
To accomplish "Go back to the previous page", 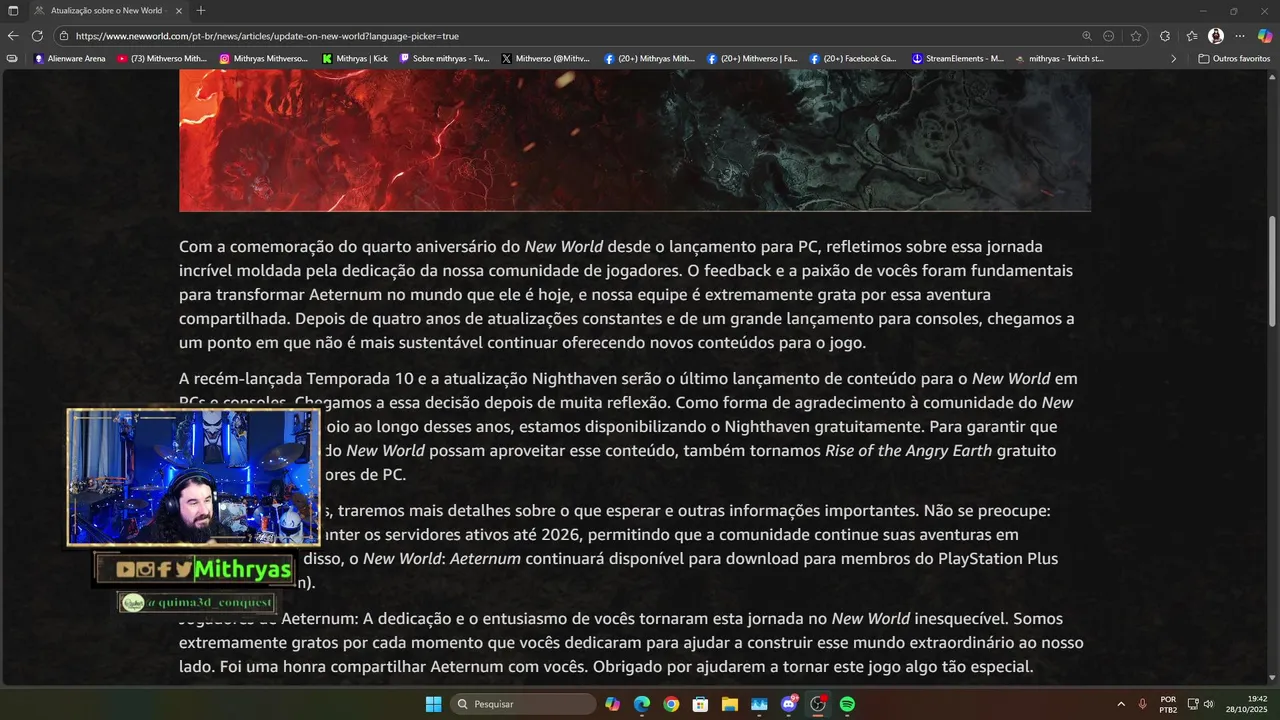I will coord(13,36).
